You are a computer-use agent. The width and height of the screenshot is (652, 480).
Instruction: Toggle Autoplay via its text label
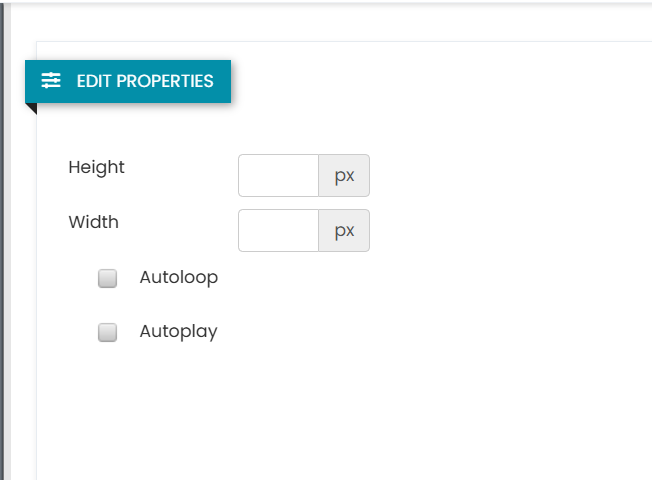click(178, 332)
